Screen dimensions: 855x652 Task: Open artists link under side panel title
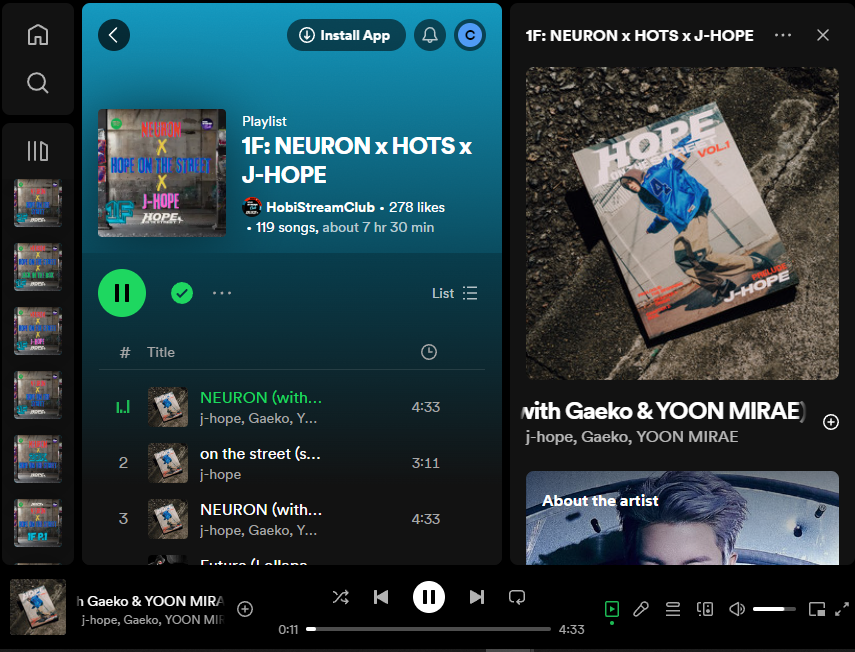(632, 437)
